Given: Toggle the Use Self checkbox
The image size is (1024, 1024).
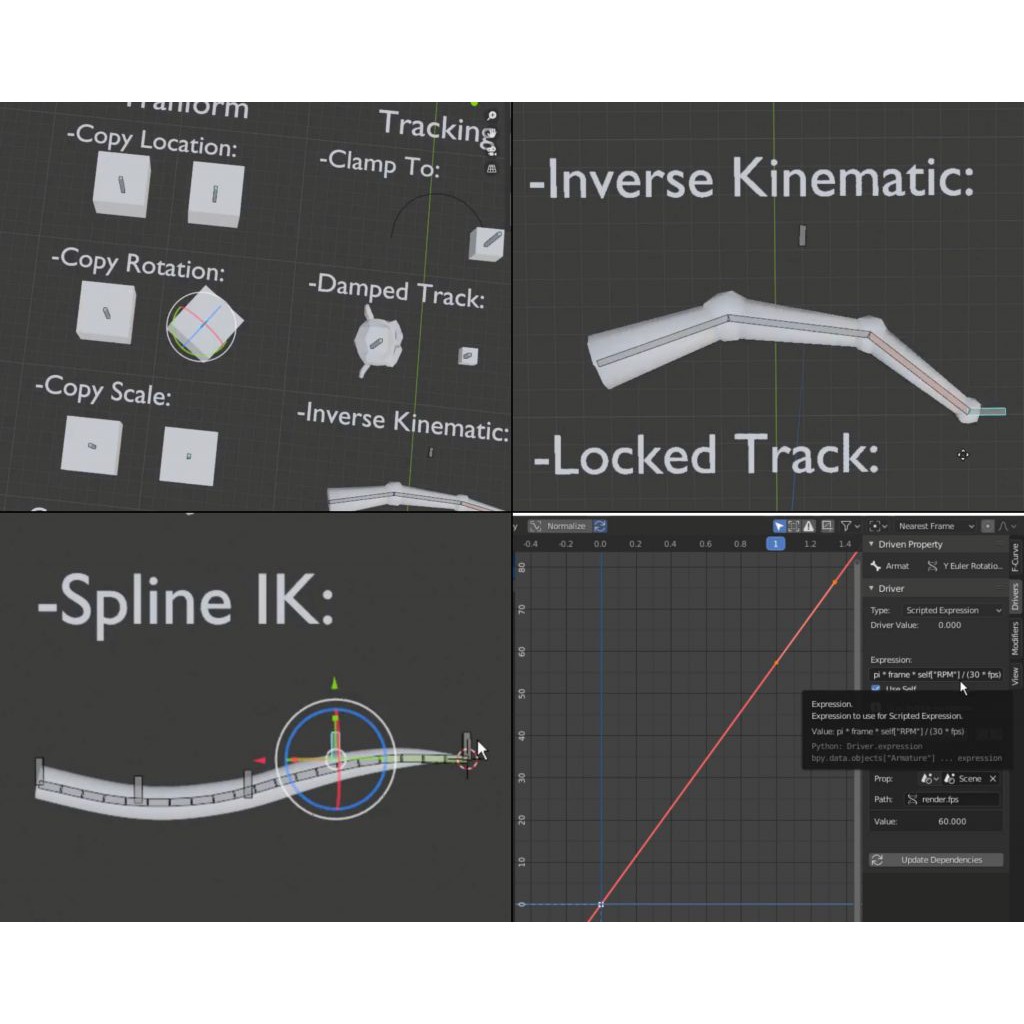Looking at the screenshot, I should (x=875, y=689).
